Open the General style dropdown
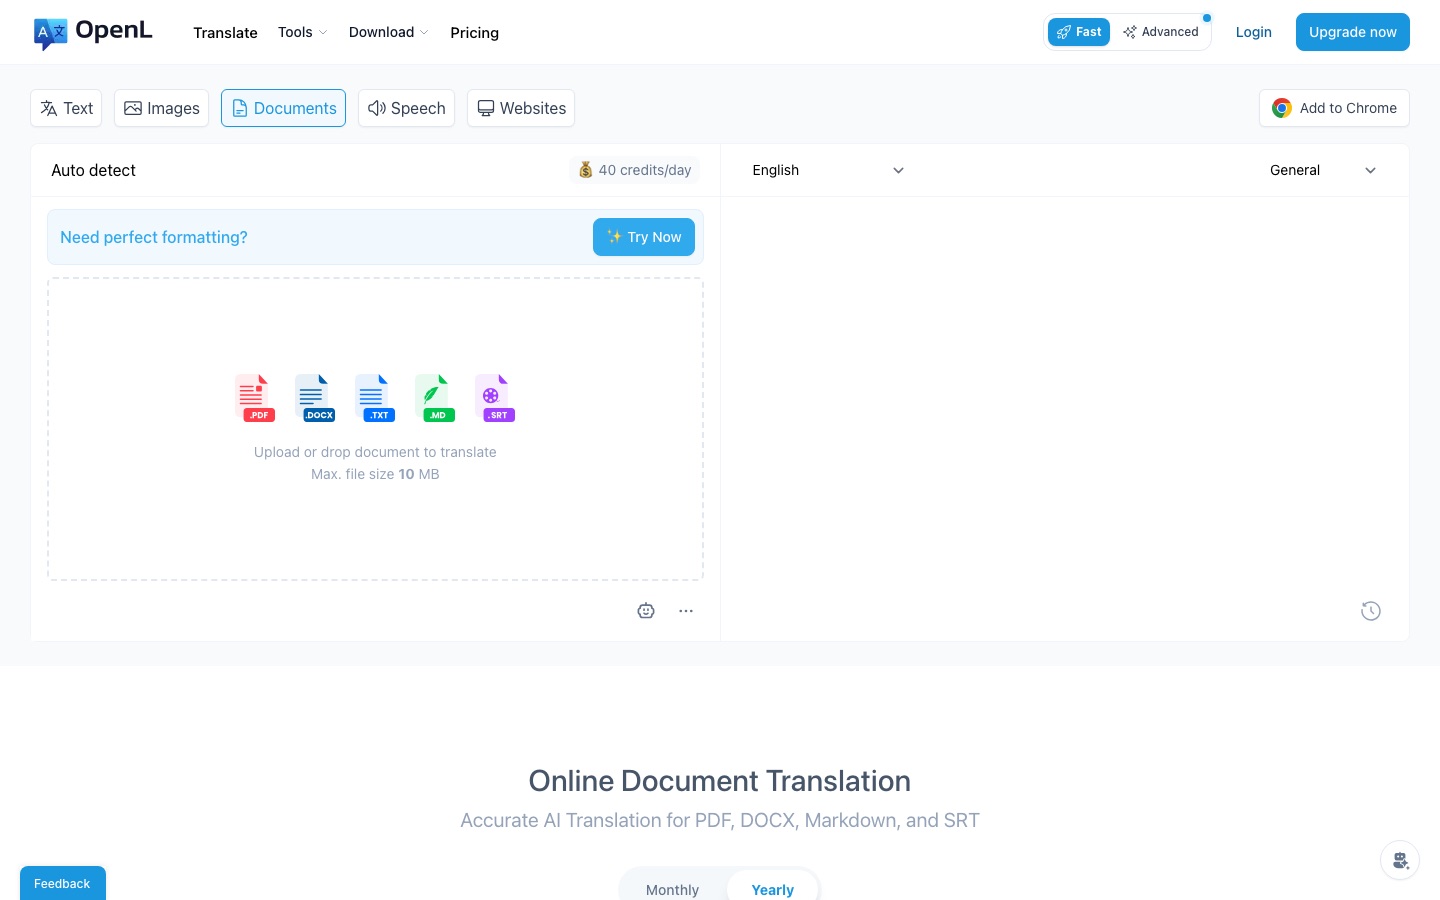This screenshot has width=1440, height=900. pos(1323,170)
